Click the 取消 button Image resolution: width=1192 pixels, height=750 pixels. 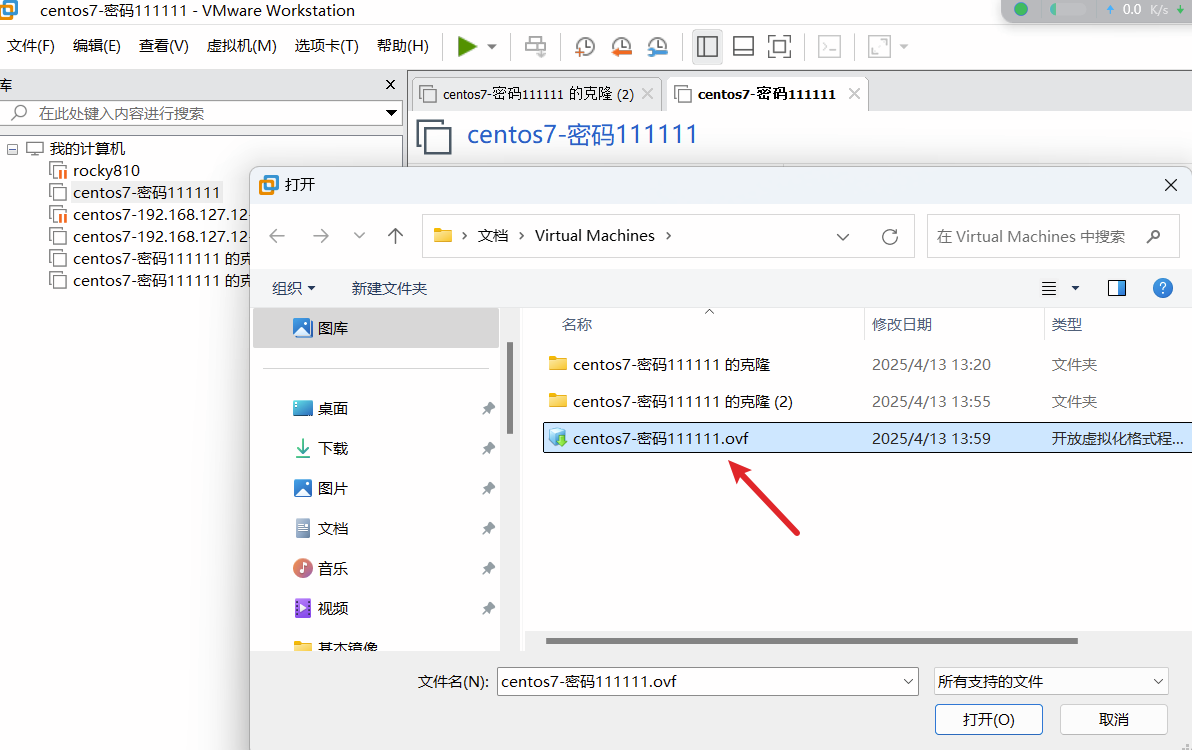1114,720
